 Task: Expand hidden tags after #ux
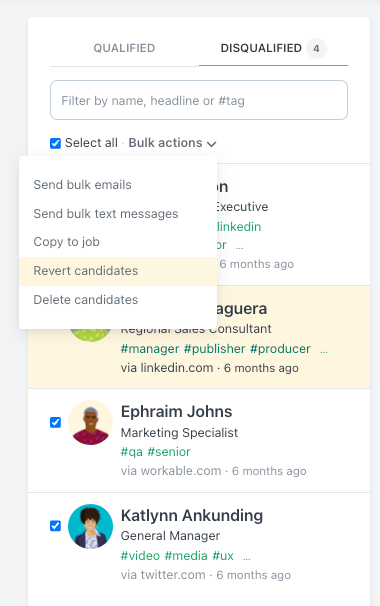pyautogui.click(x=247, y=558)
